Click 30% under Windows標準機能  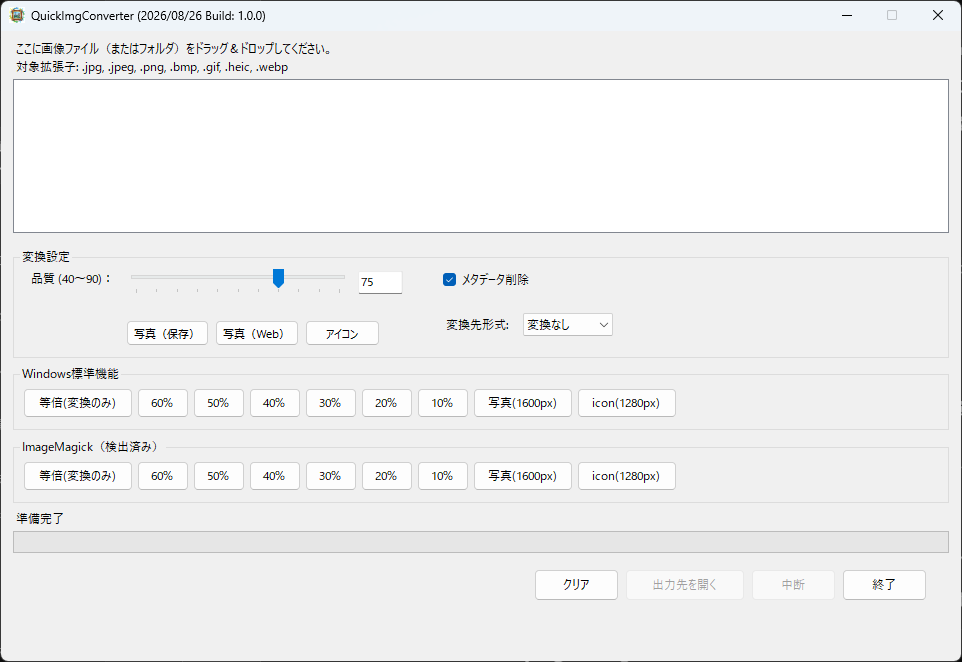pos(331,403)
